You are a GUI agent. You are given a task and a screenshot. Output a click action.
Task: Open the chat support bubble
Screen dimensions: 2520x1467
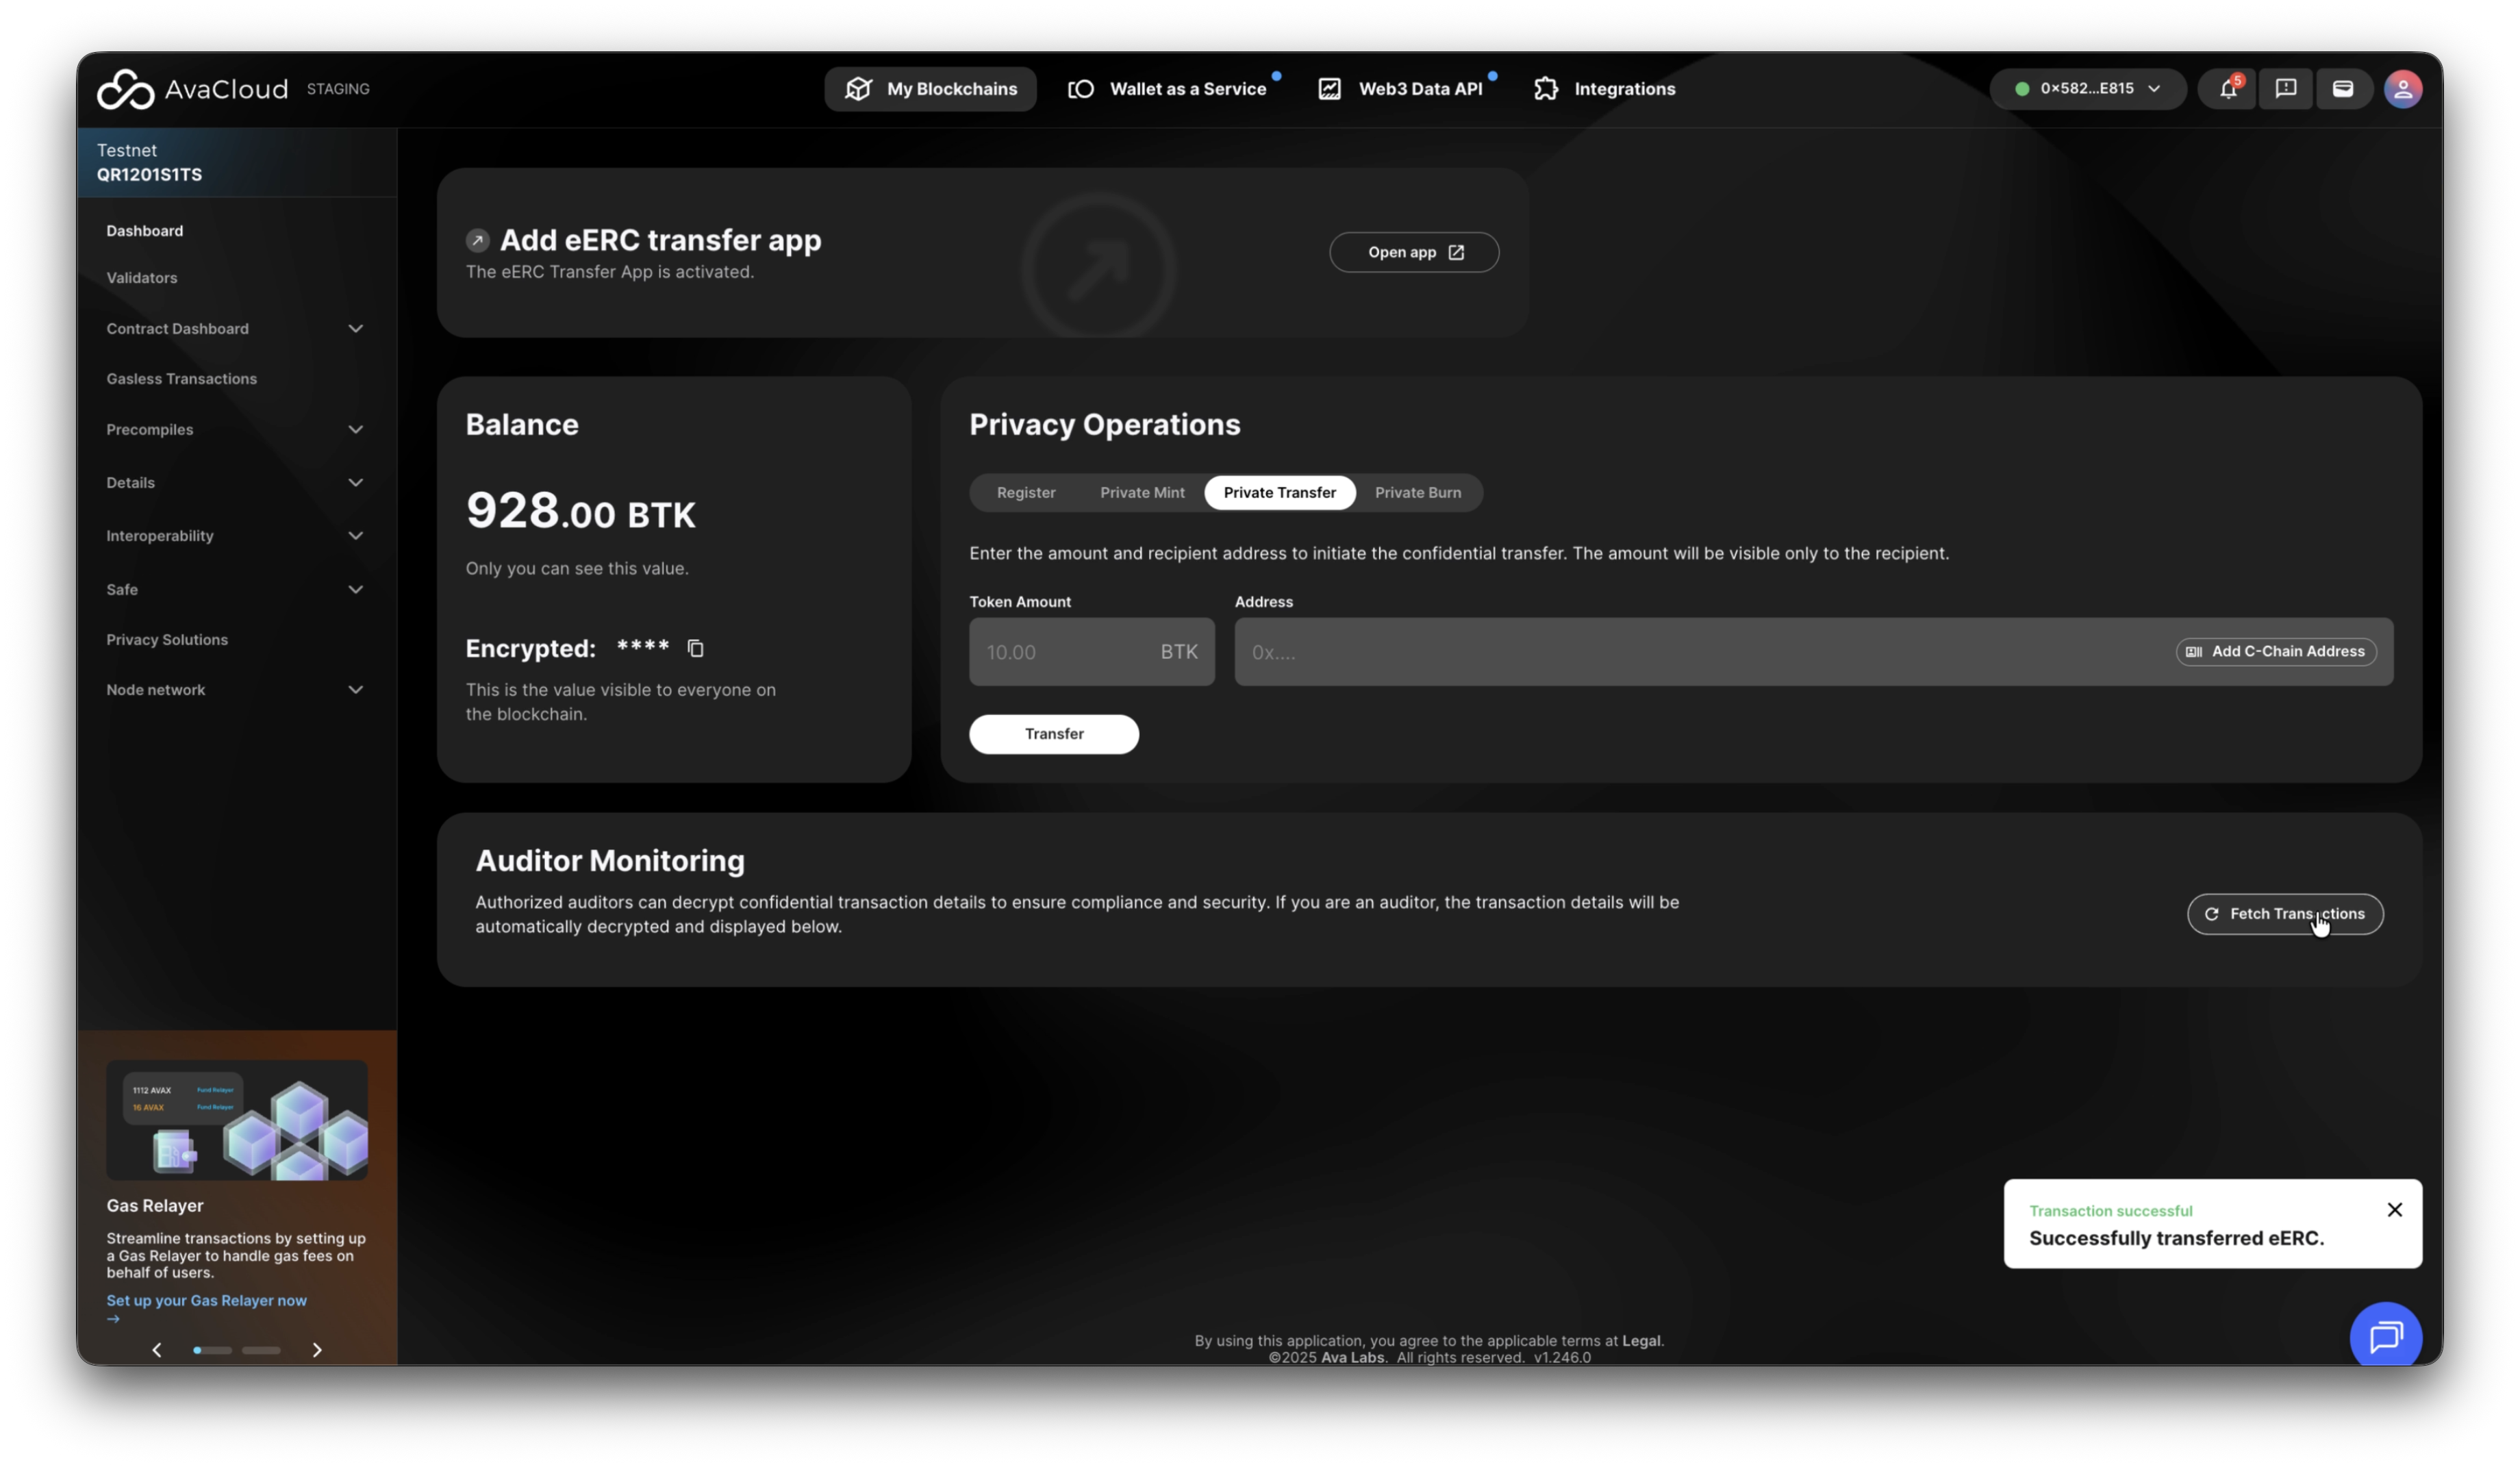[x=2385, y=1335]
